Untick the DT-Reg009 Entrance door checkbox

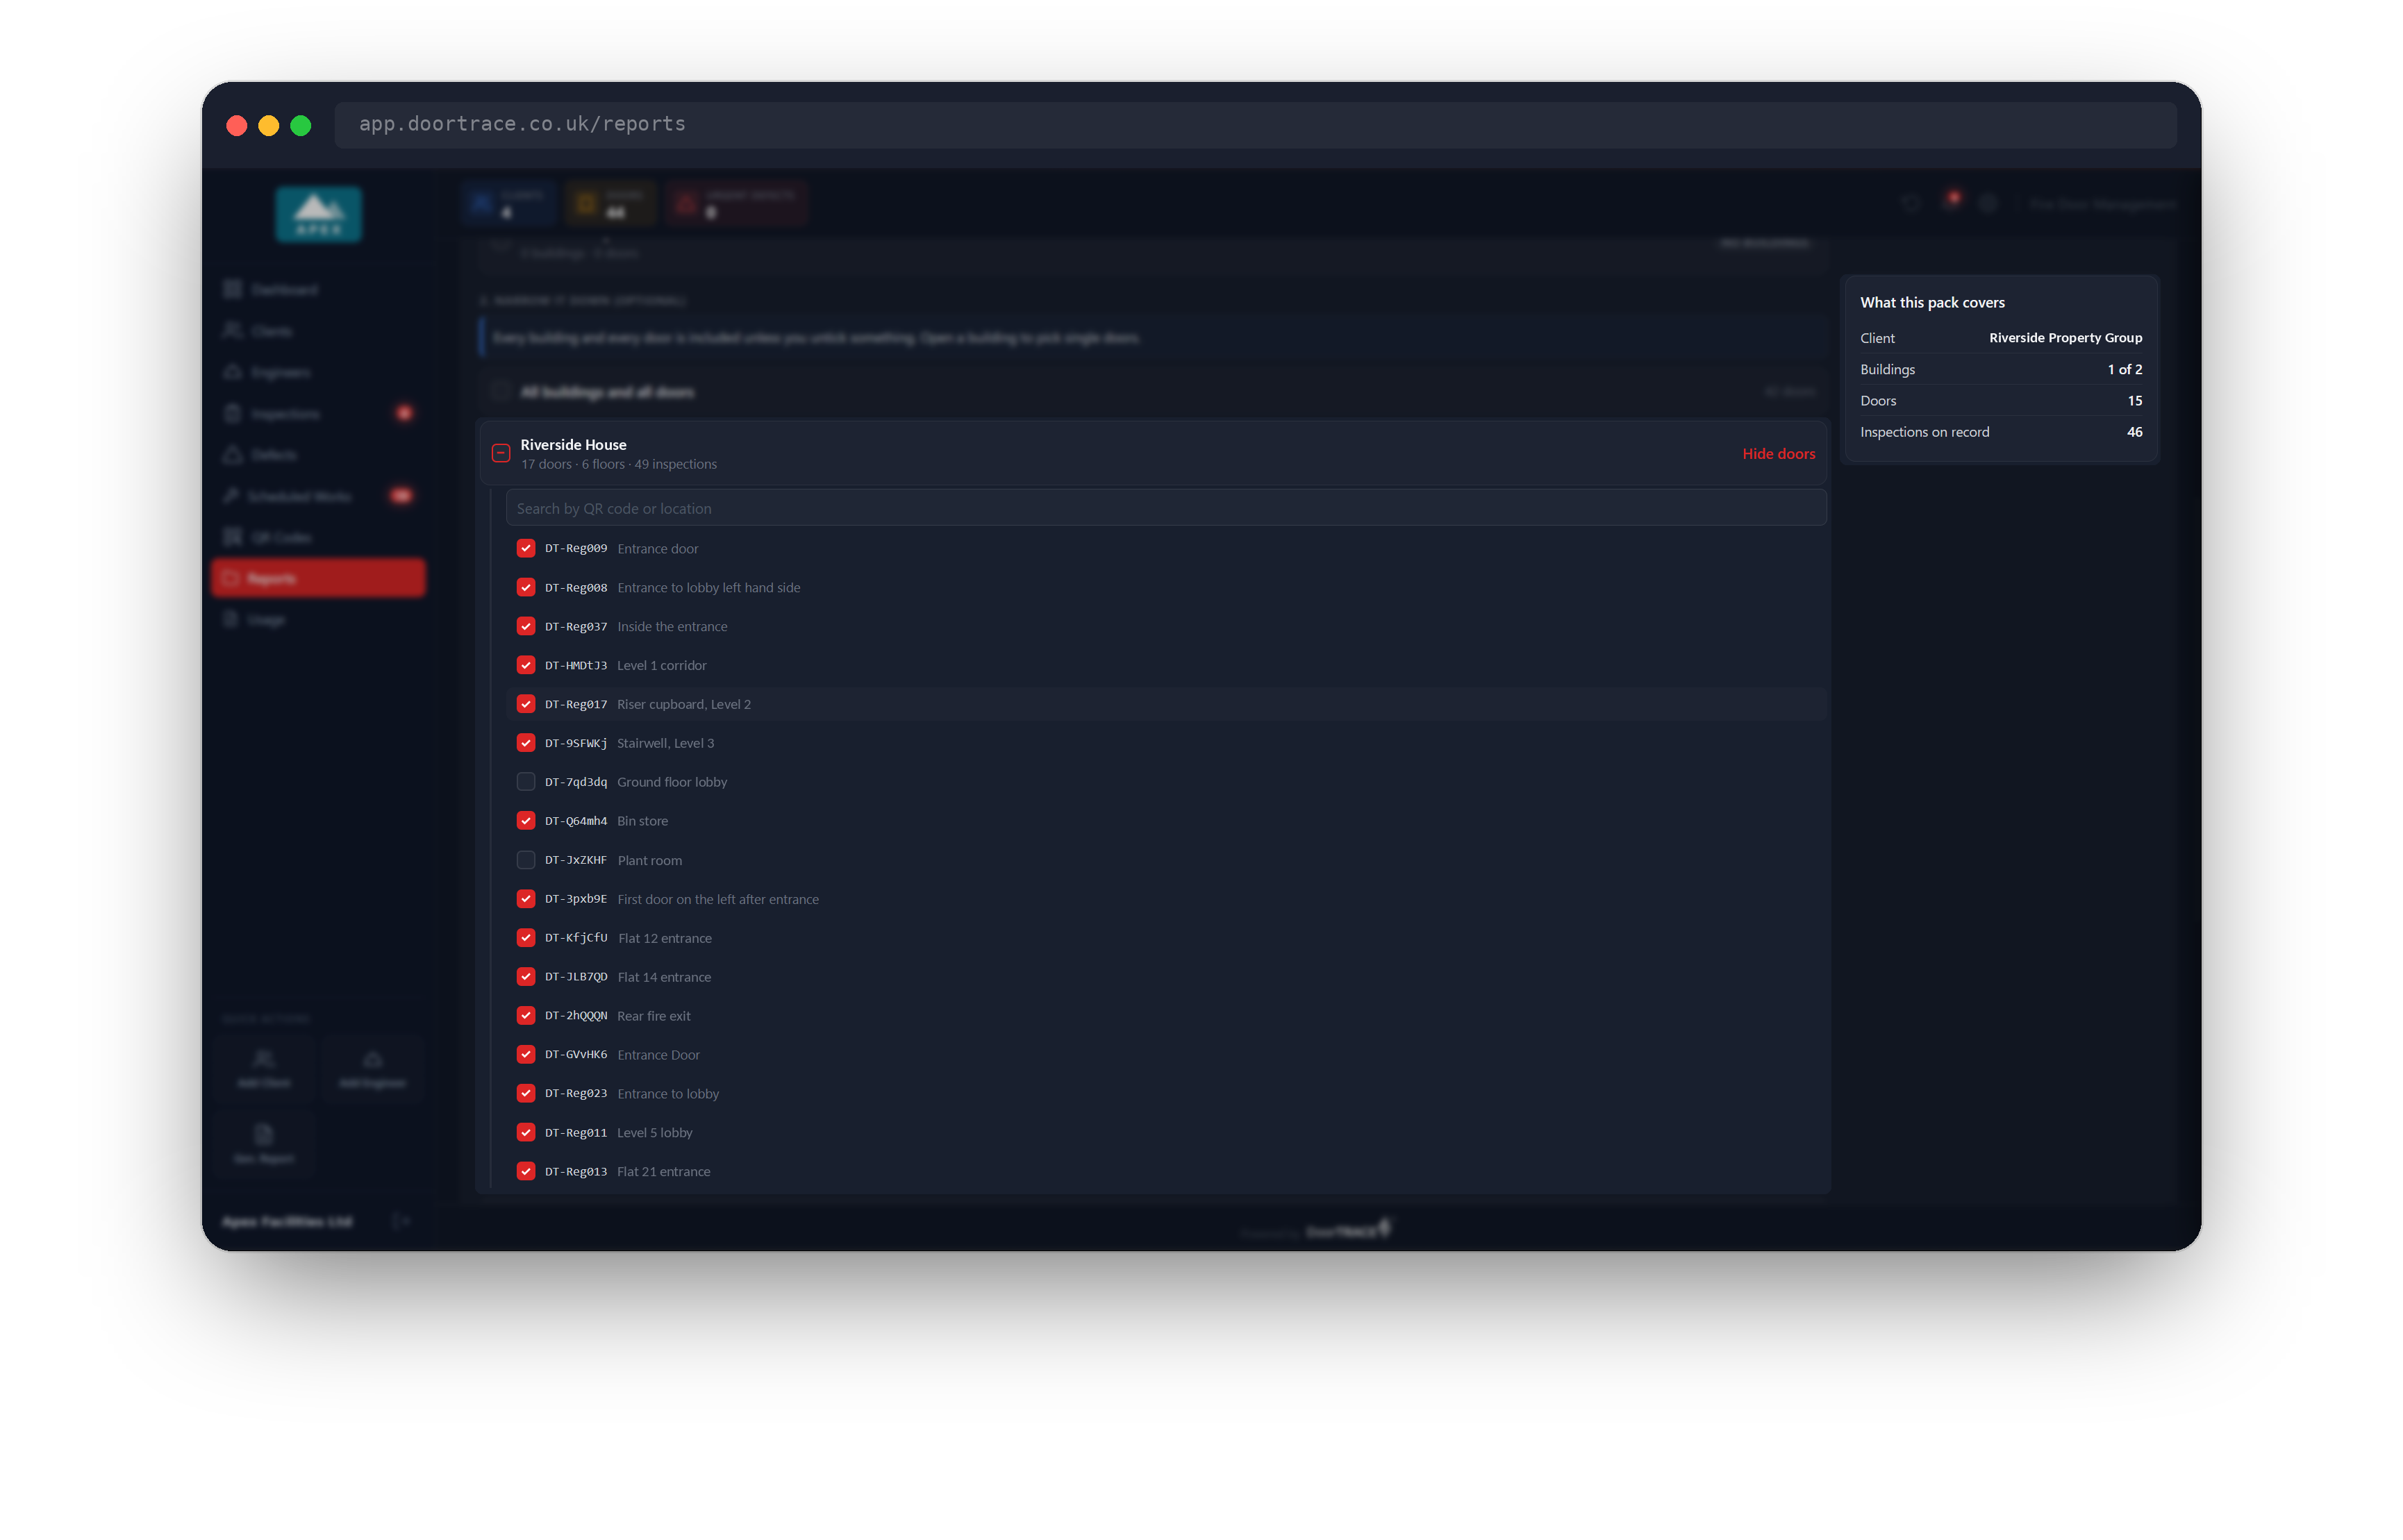pos(526,549)
